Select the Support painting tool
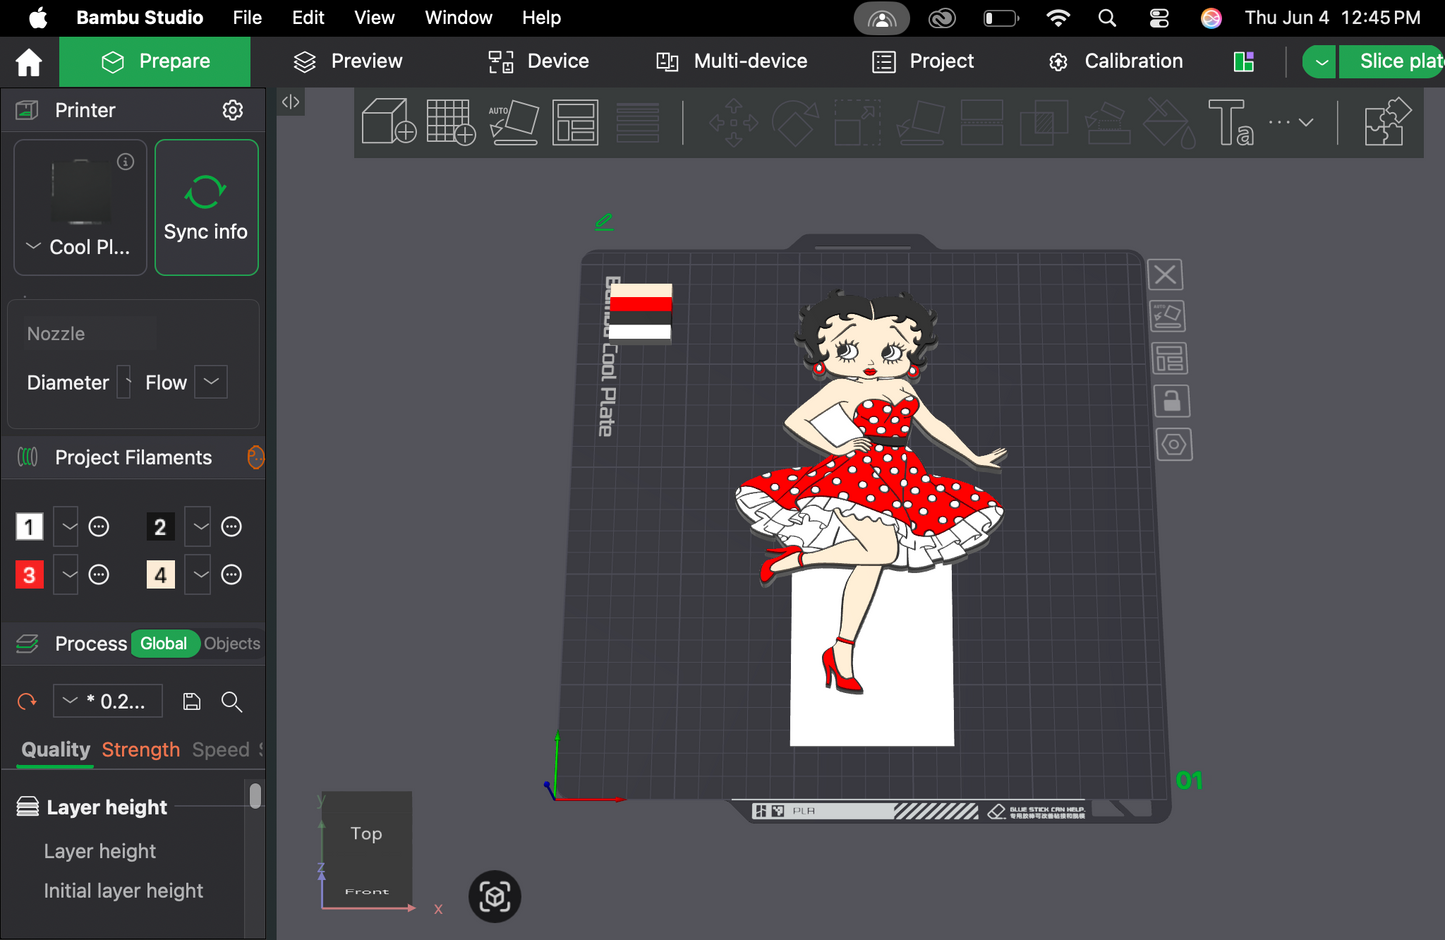The image size is (1445, 940). point(1107,123)
